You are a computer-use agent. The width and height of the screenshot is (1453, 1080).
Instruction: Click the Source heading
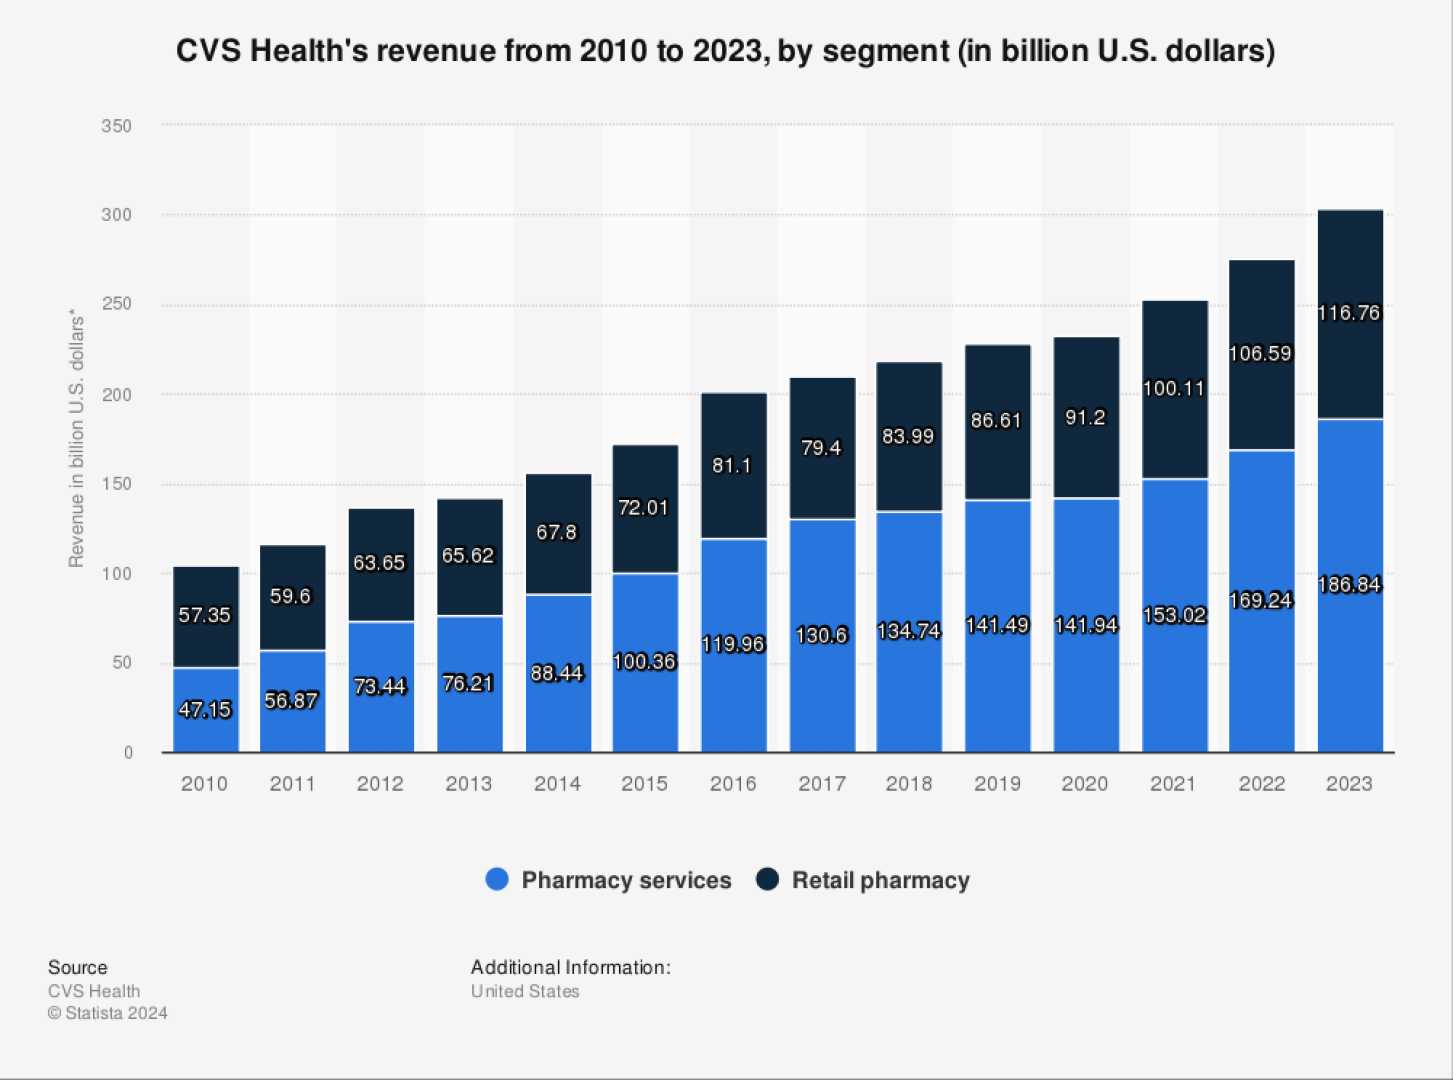77,967
